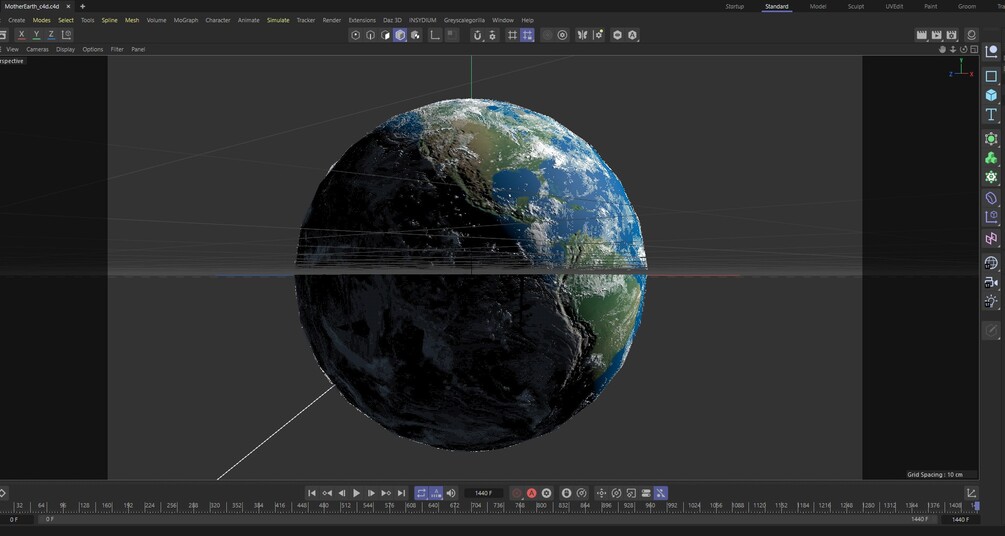Select the Texture mode icon
Image resolution: width=1005 pixels, height=536 pixels.
[x=416, y=35]
